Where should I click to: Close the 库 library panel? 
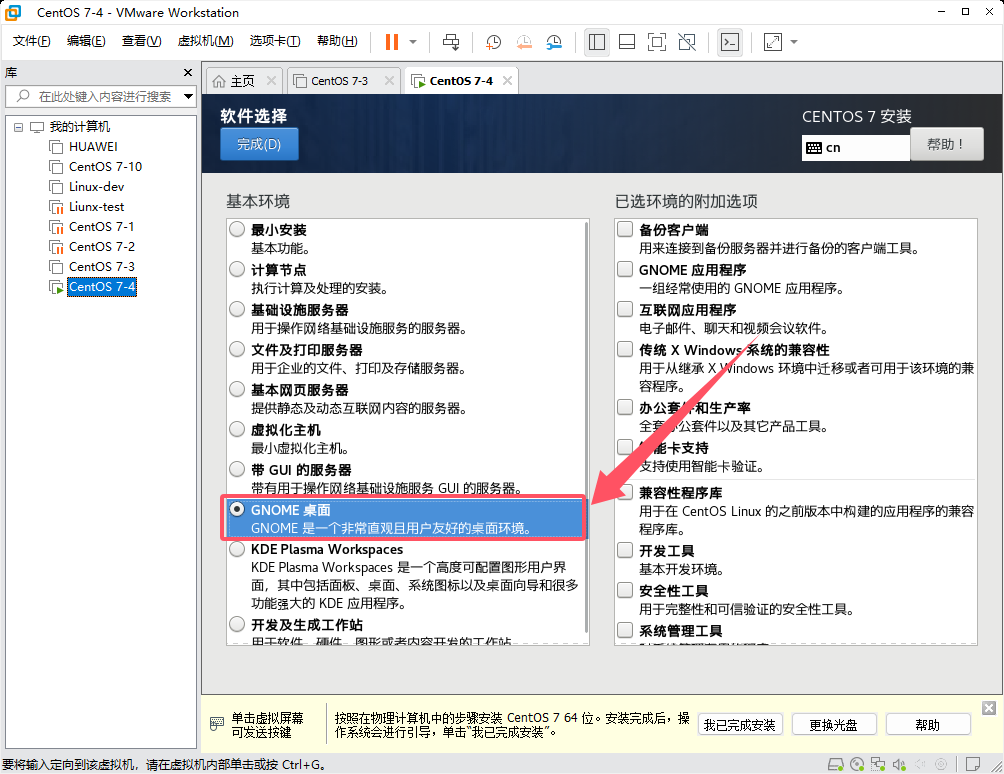(188, 73)
